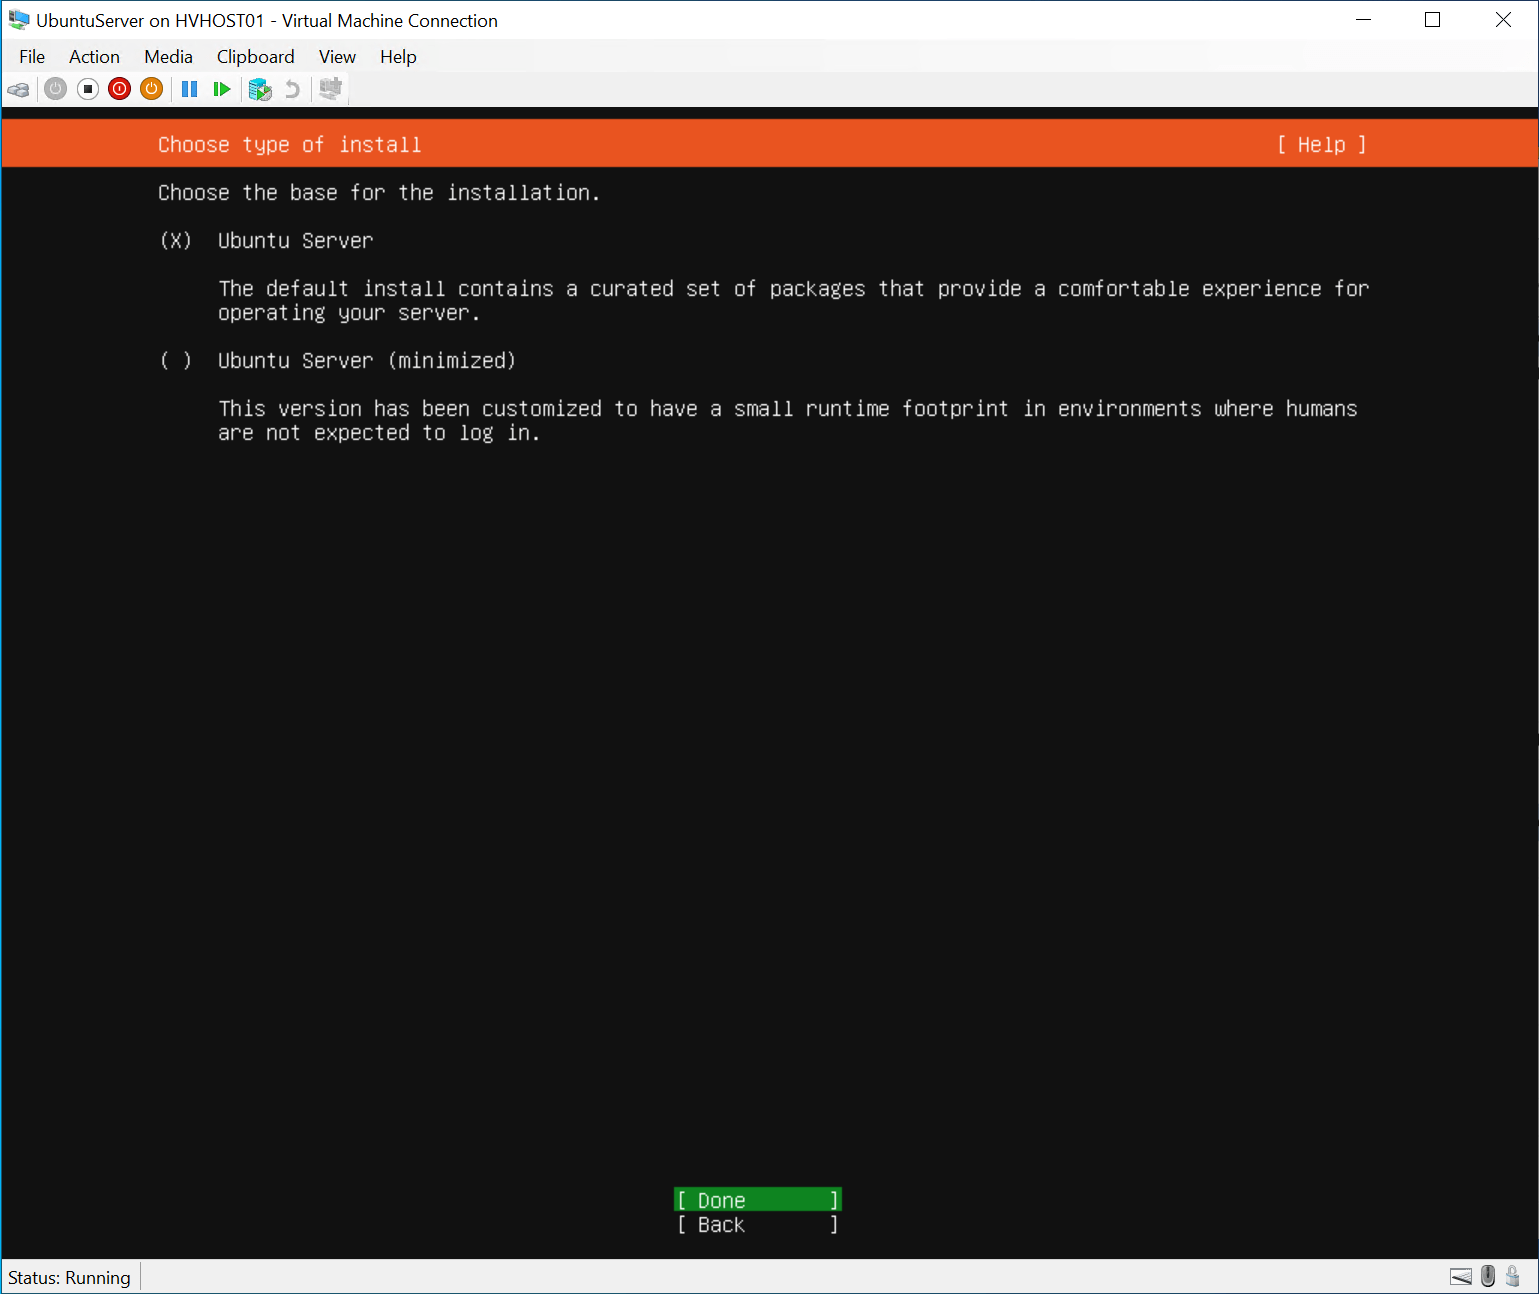Viewport: 1539px width, 1294px height.
Task: Click the greyed Start VM toolbar icon
Action: point(56,89)
